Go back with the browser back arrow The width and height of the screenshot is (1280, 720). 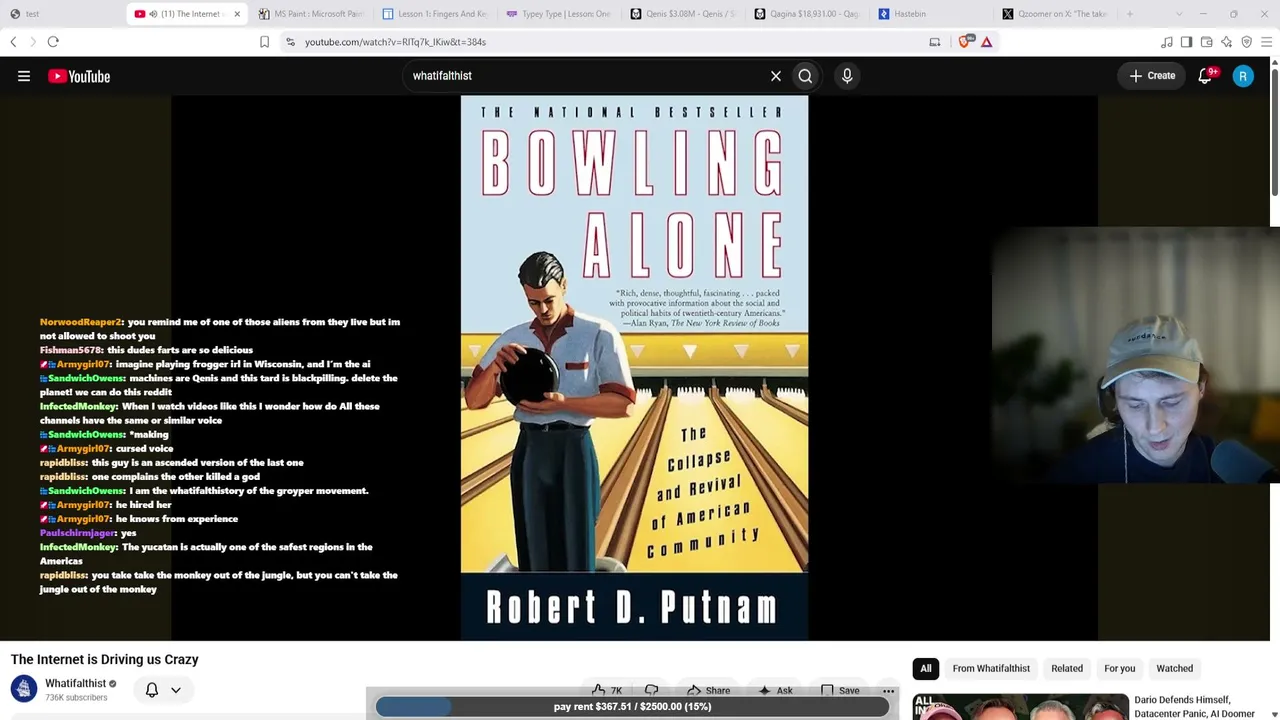(x=13, y=42)
